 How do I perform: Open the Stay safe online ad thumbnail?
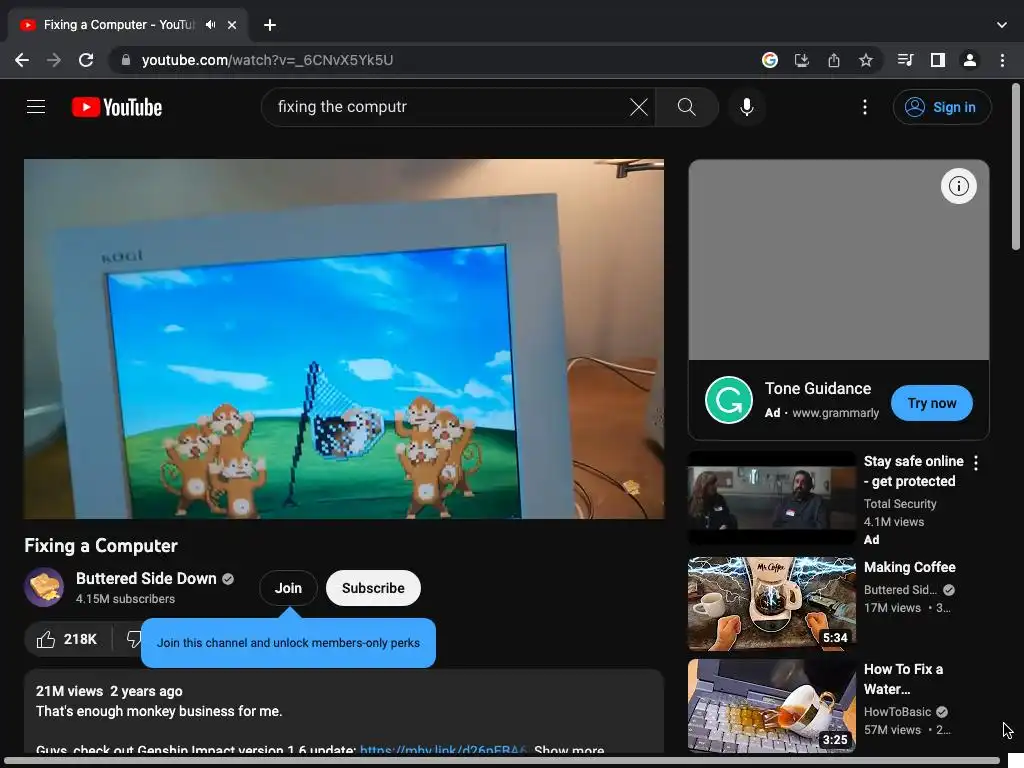772,498
